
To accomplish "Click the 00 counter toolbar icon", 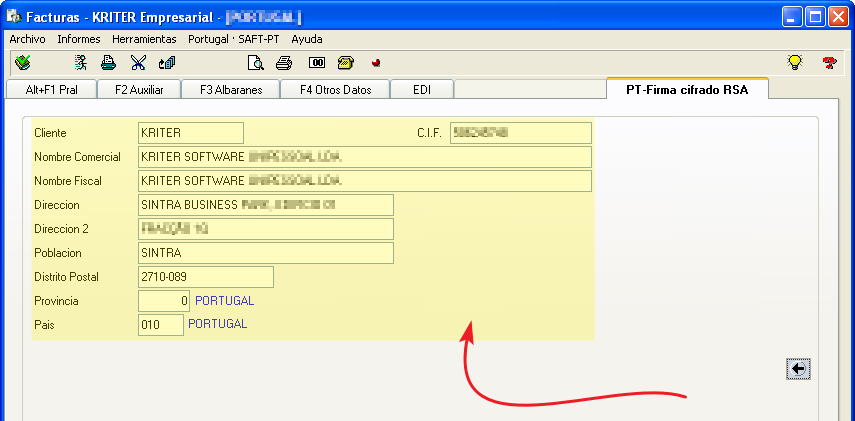I will (317, 63).
